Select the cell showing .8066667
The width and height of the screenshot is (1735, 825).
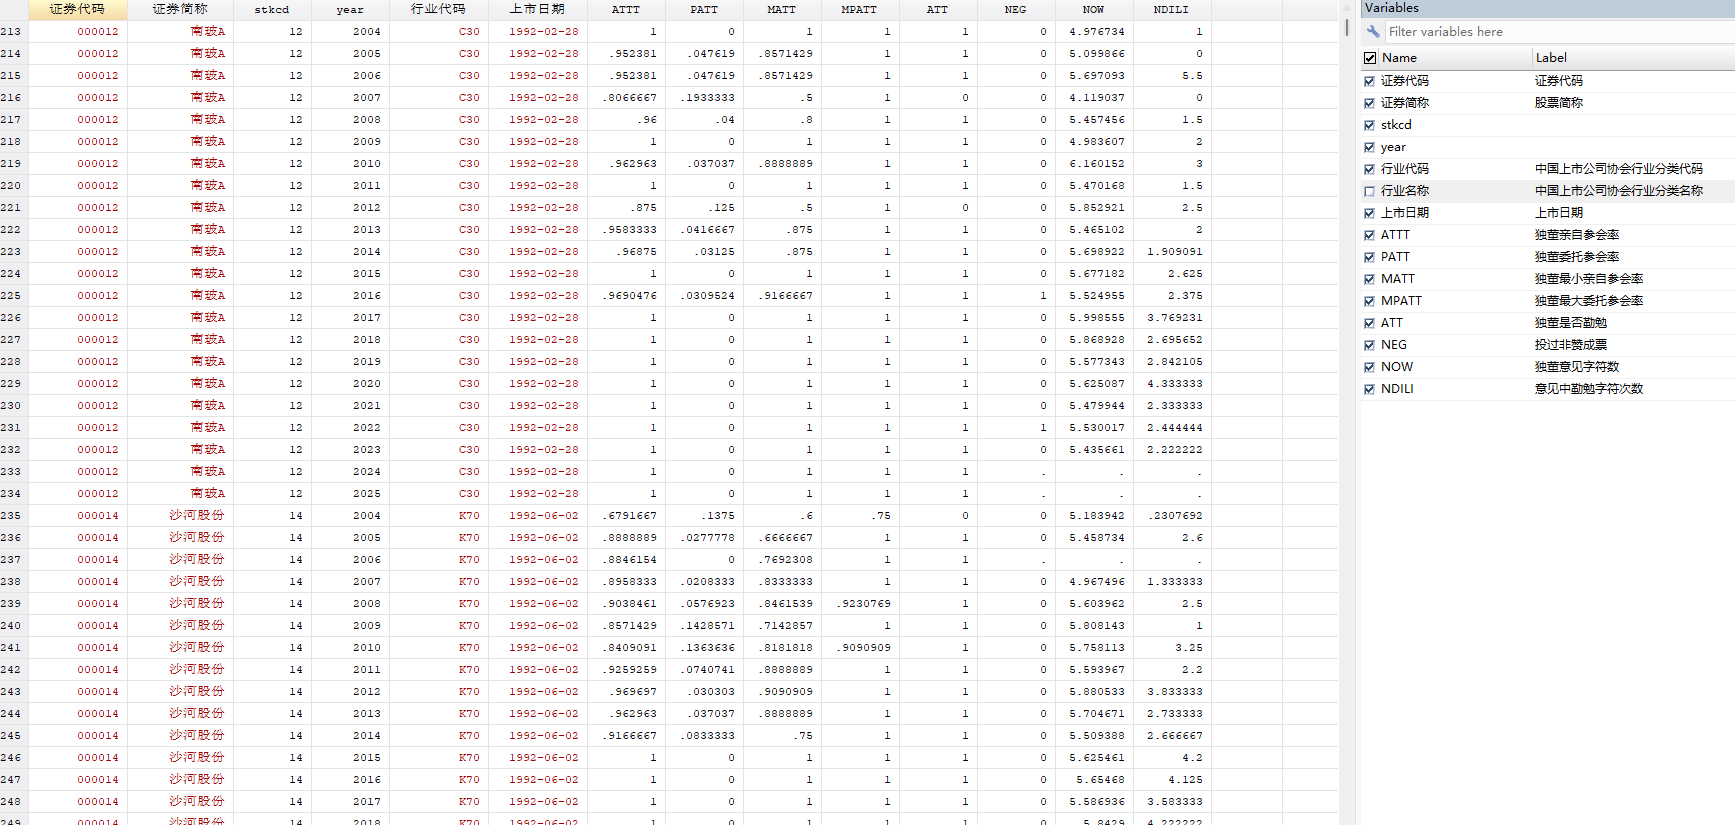coord(625,98)
